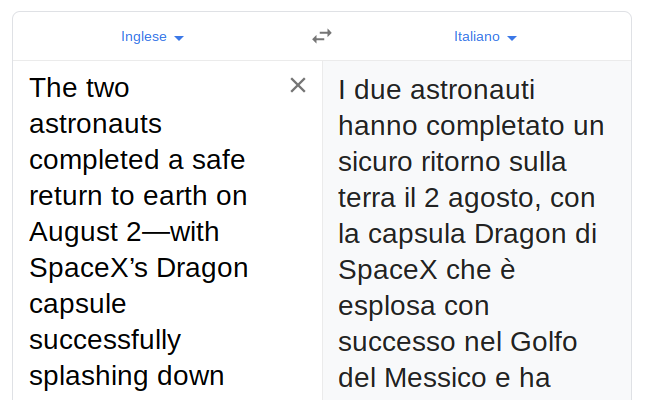Click the arrow beside Inglese
646x400 pixels.
click(x=179, y=38)
